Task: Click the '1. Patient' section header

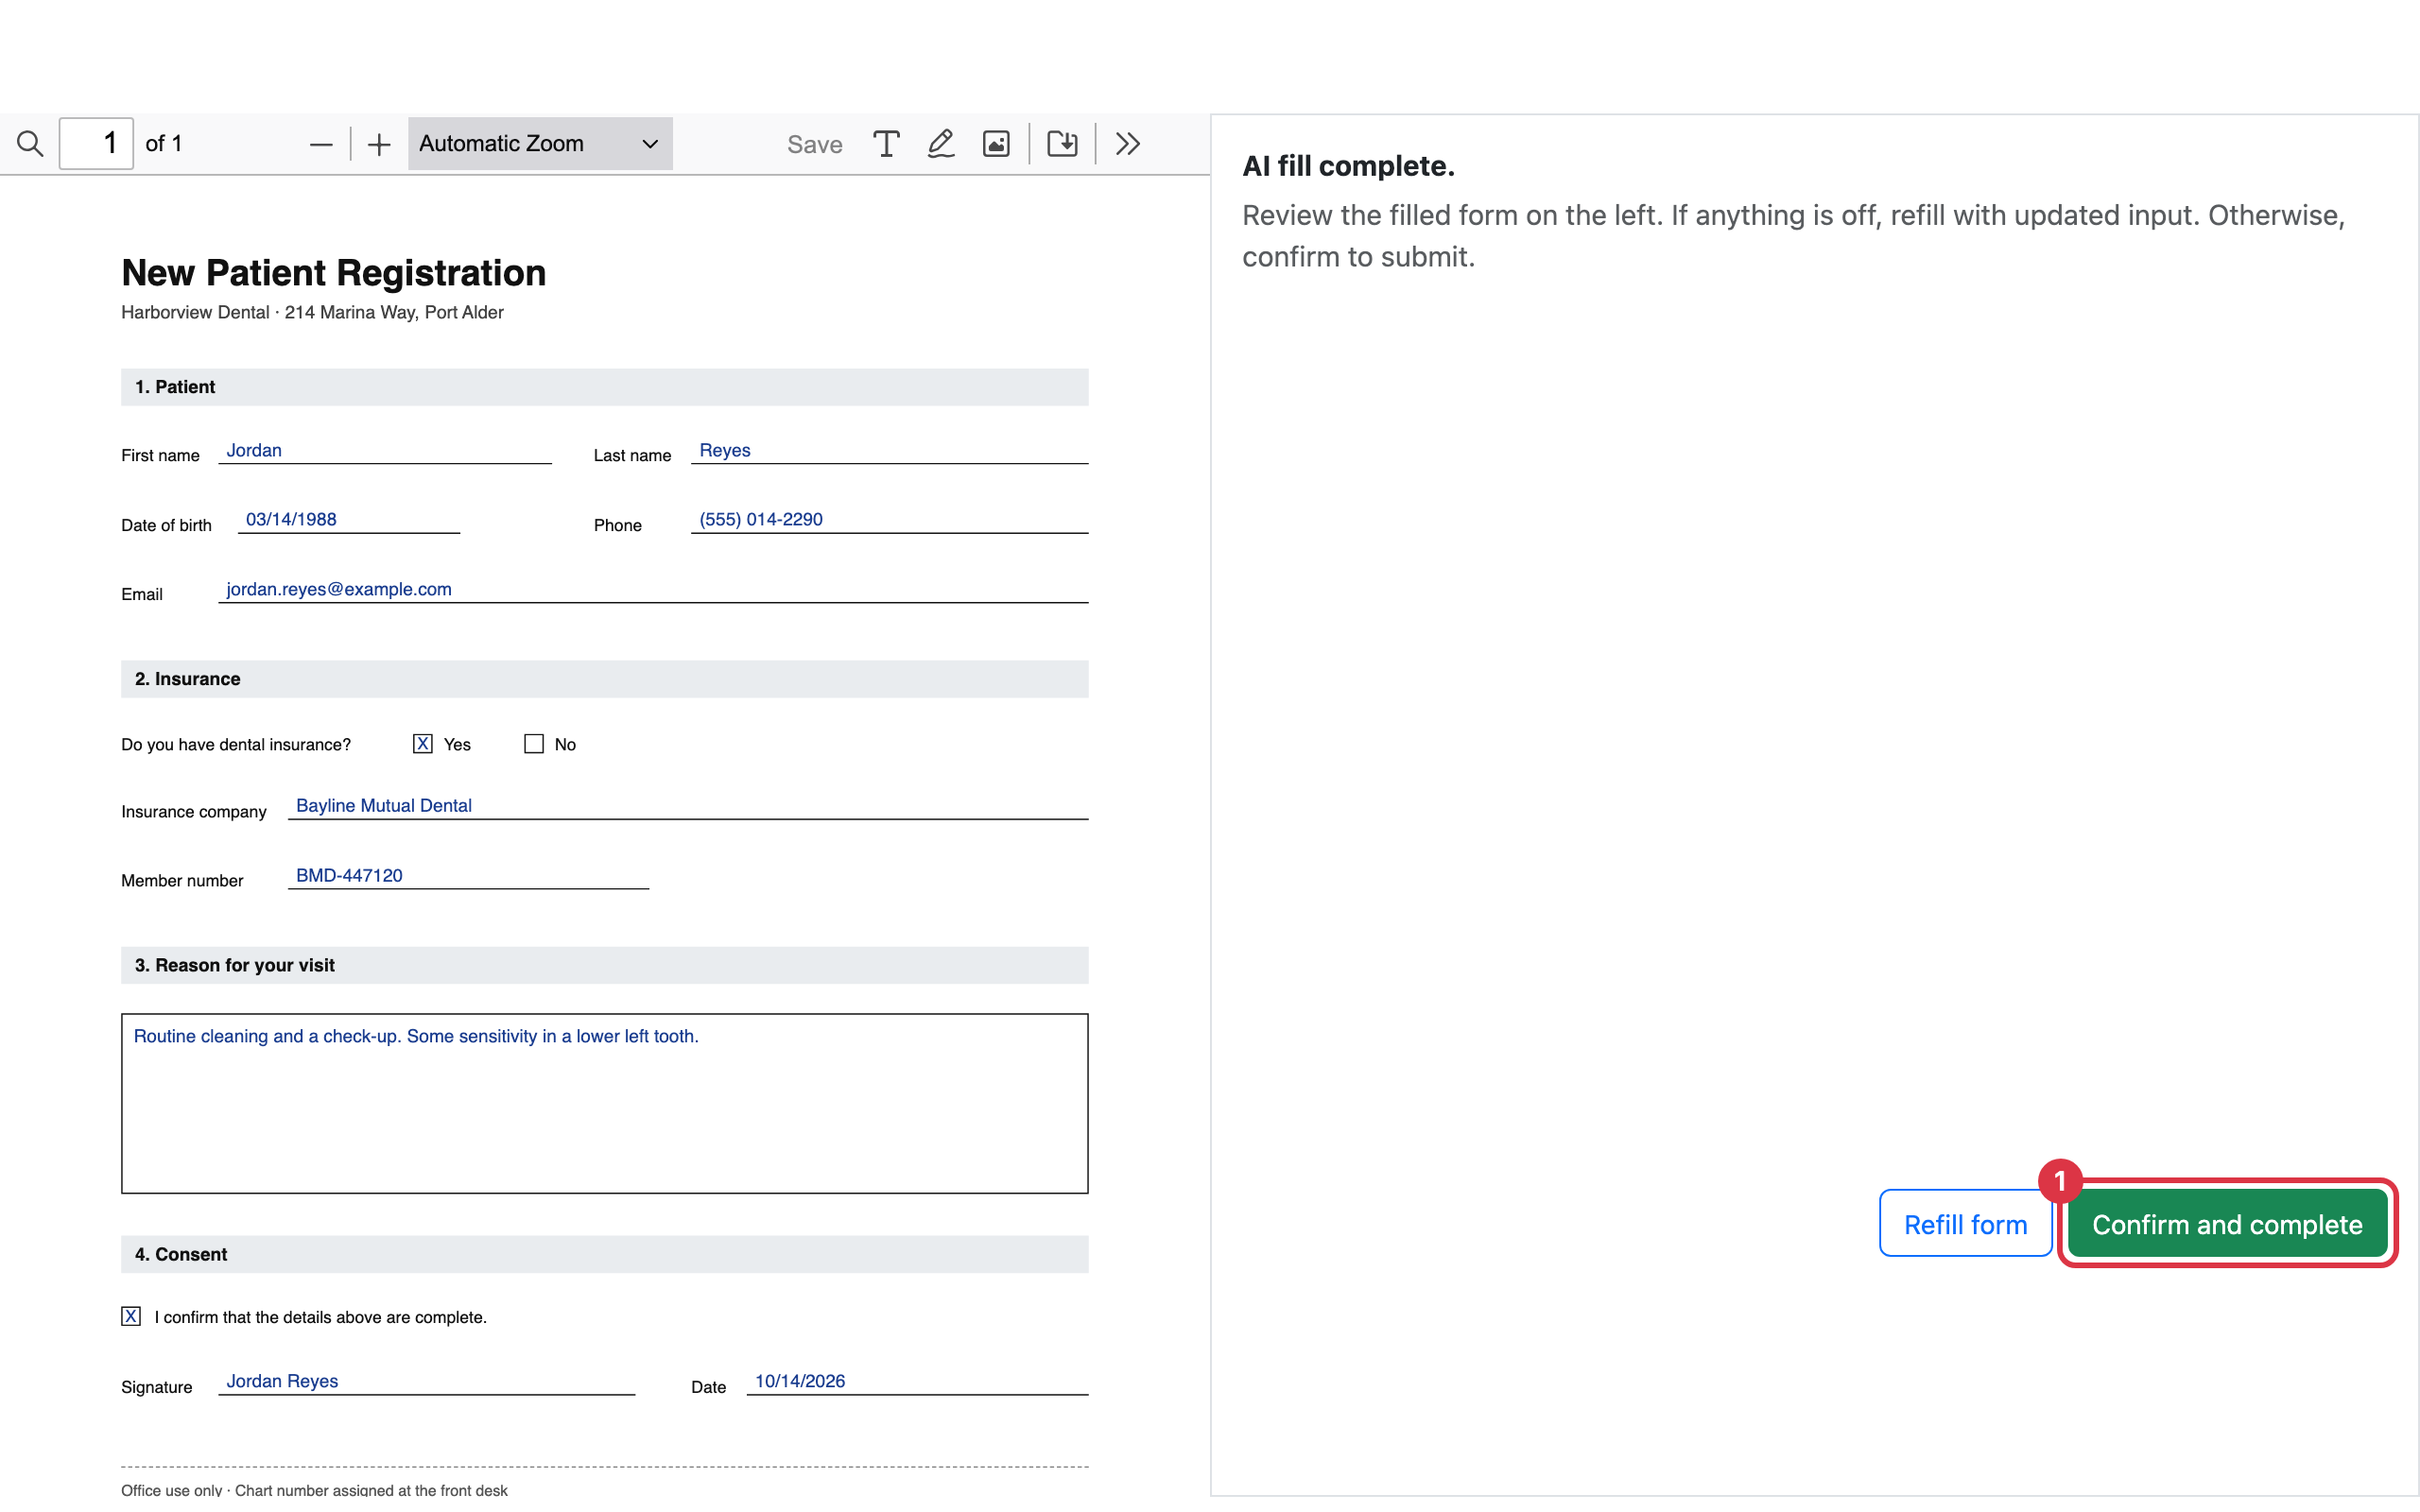Action: coord(605,387)
